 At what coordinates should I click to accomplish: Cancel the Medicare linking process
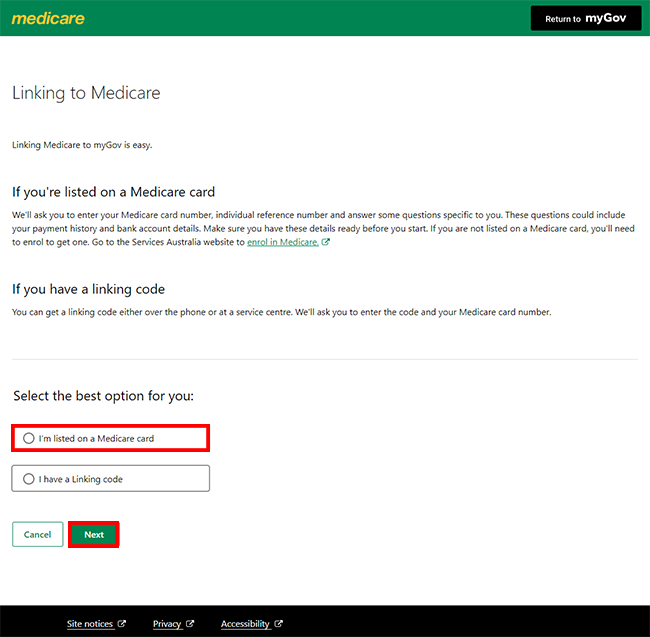tap(37, 534)
